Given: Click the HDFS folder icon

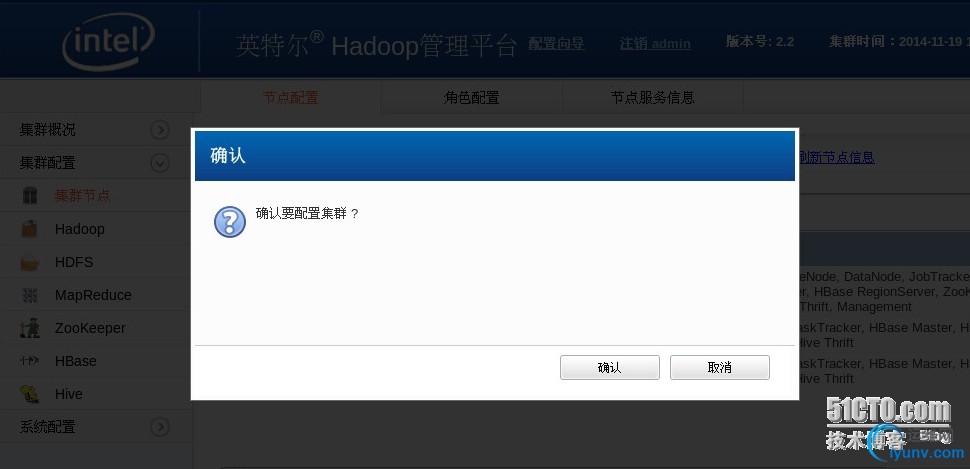Looking at the screenshot, I should [x=30, y=262].
